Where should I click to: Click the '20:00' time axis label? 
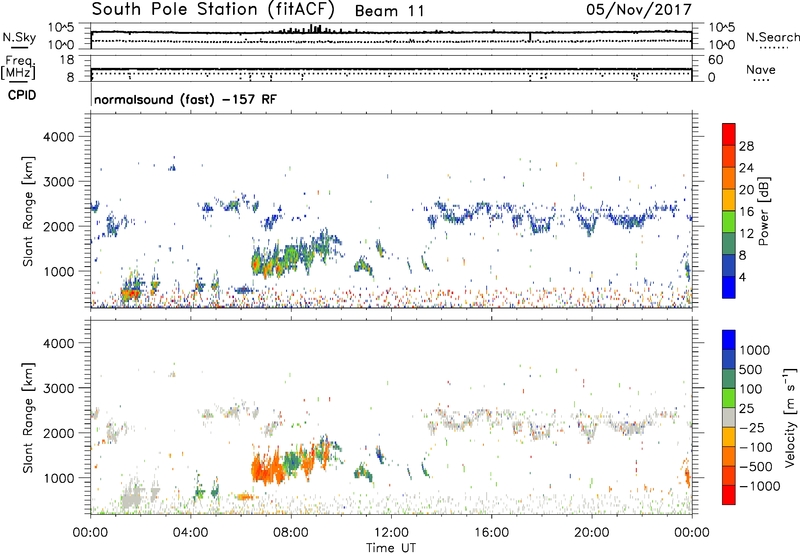(592, 533)
